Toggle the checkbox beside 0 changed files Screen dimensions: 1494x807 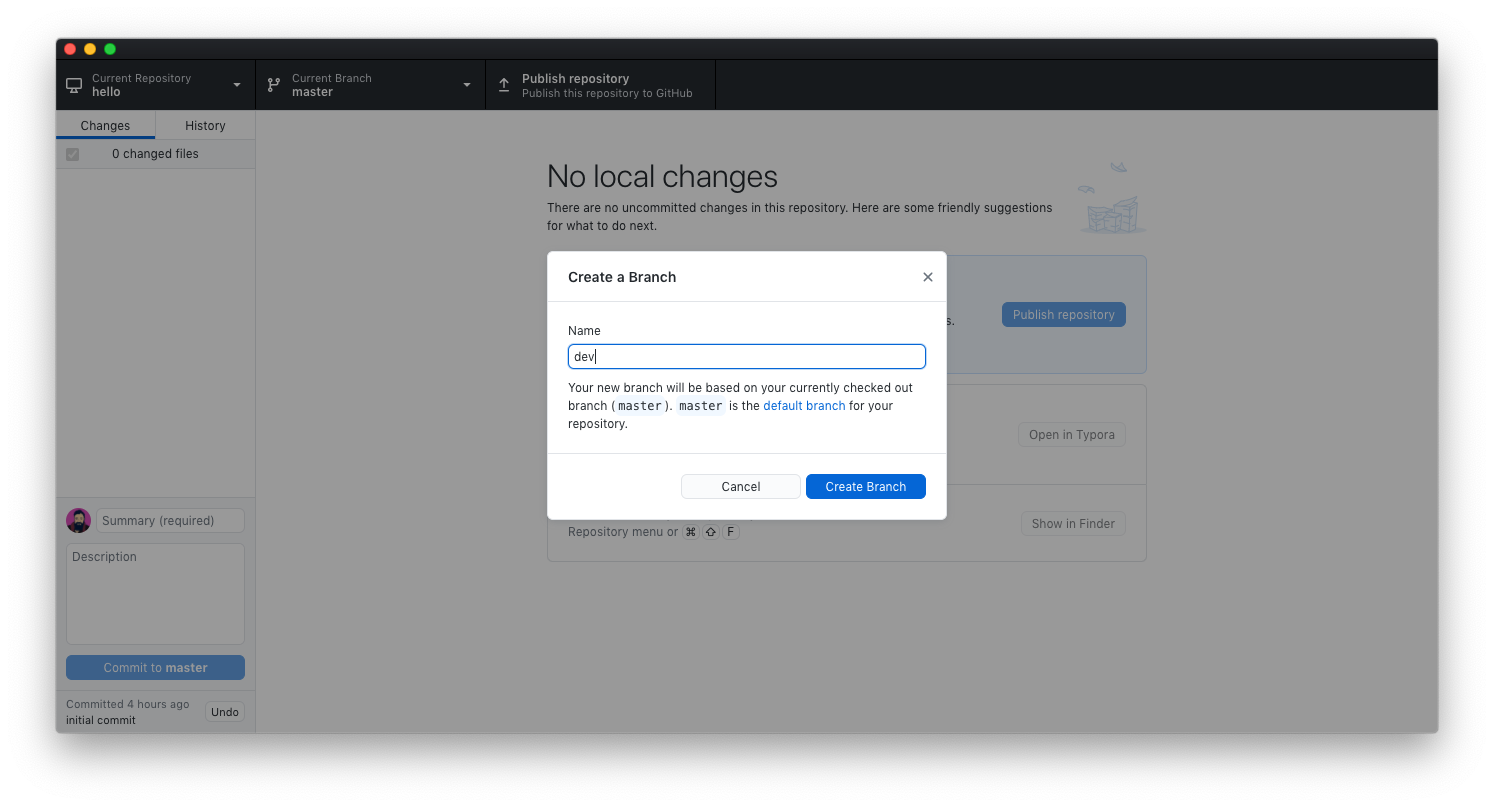[x=72, y=154]
